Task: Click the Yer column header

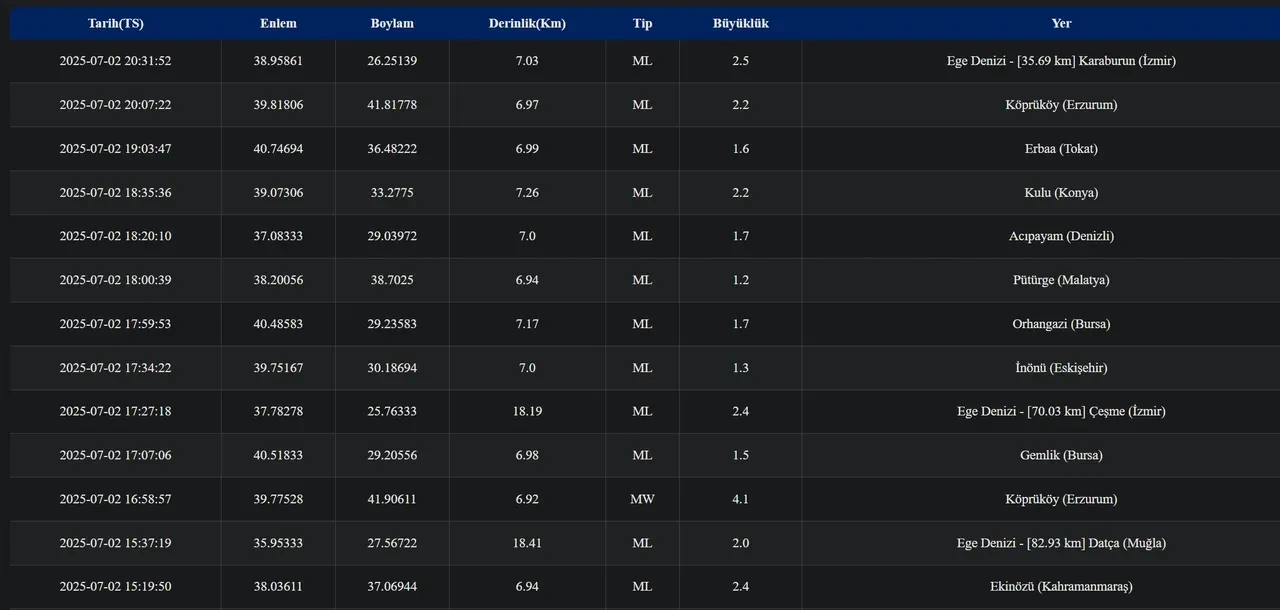Action: click(x=1061, y=23)
